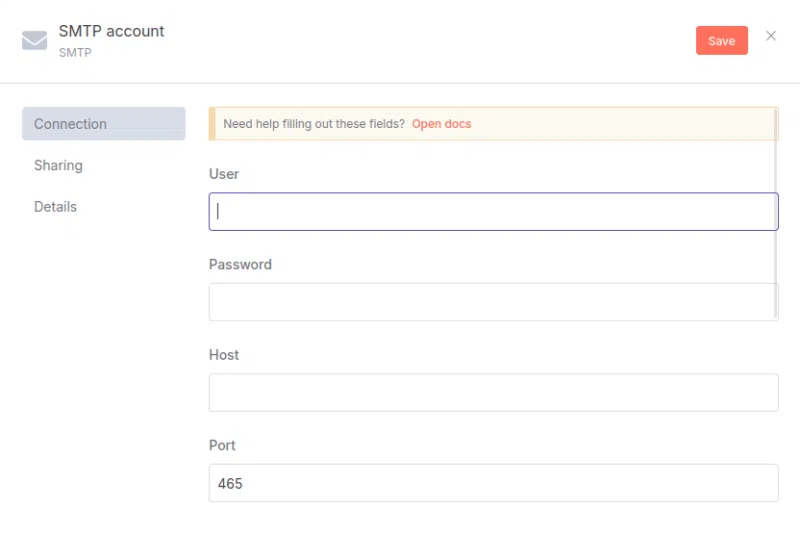Click the envelope icon beside SMTP account
800x533 pixels.
35,40
